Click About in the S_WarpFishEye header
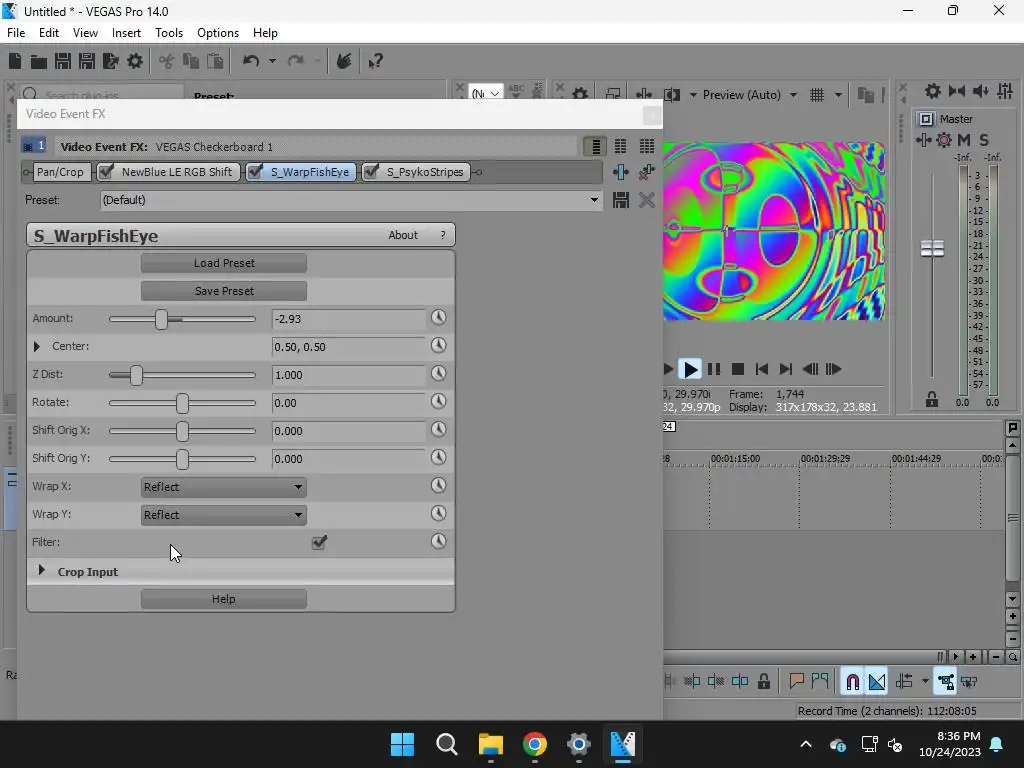 tap(403, 235)
